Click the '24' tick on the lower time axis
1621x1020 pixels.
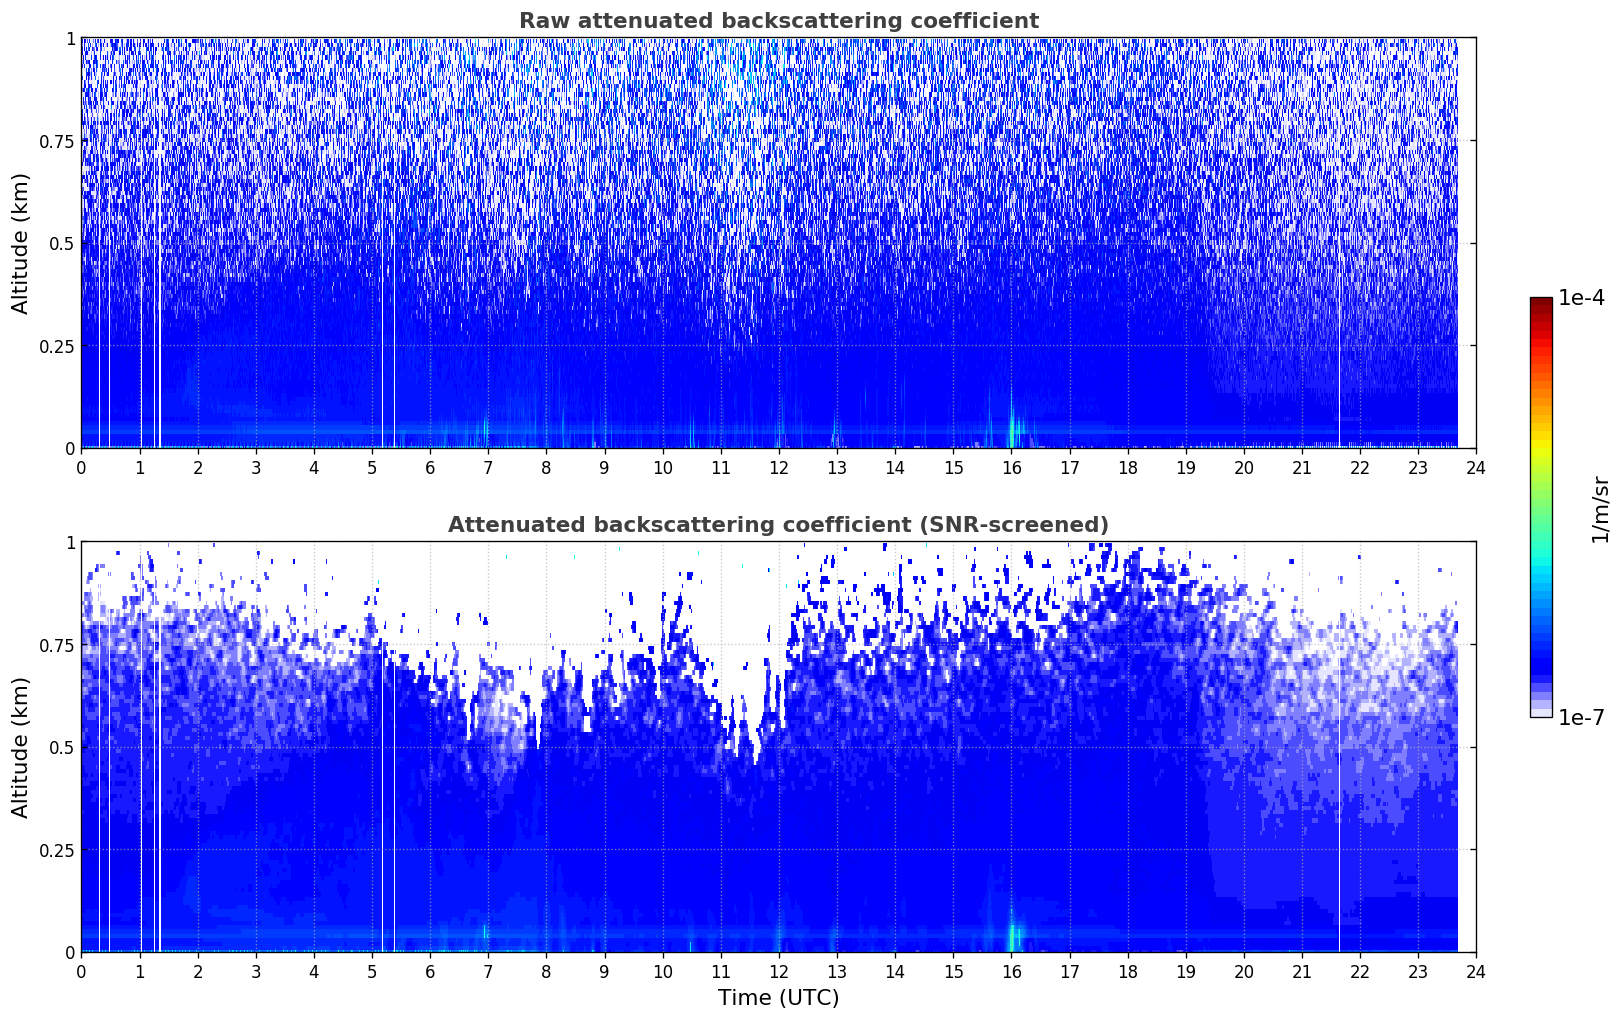click(1476, 971)
